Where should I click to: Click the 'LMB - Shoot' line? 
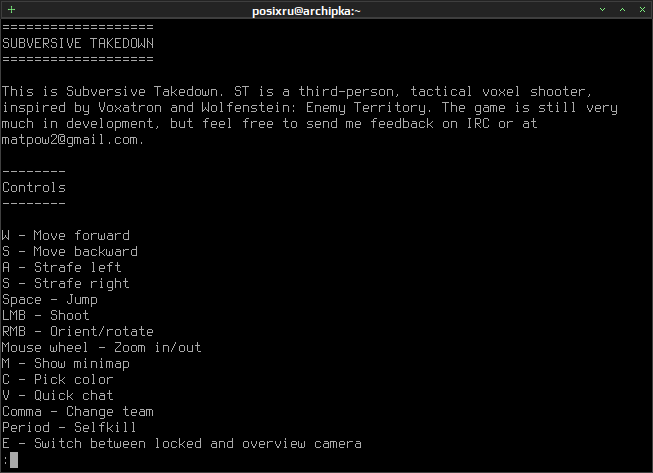pyautogui.click(x=46, y=316)
